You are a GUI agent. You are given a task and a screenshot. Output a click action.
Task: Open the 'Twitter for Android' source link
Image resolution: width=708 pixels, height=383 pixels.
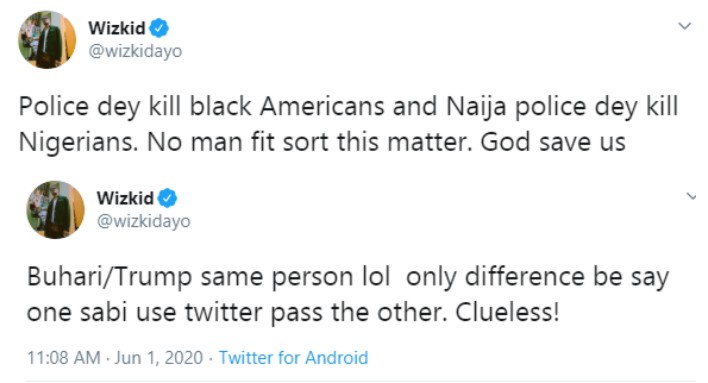coord(293,358)
